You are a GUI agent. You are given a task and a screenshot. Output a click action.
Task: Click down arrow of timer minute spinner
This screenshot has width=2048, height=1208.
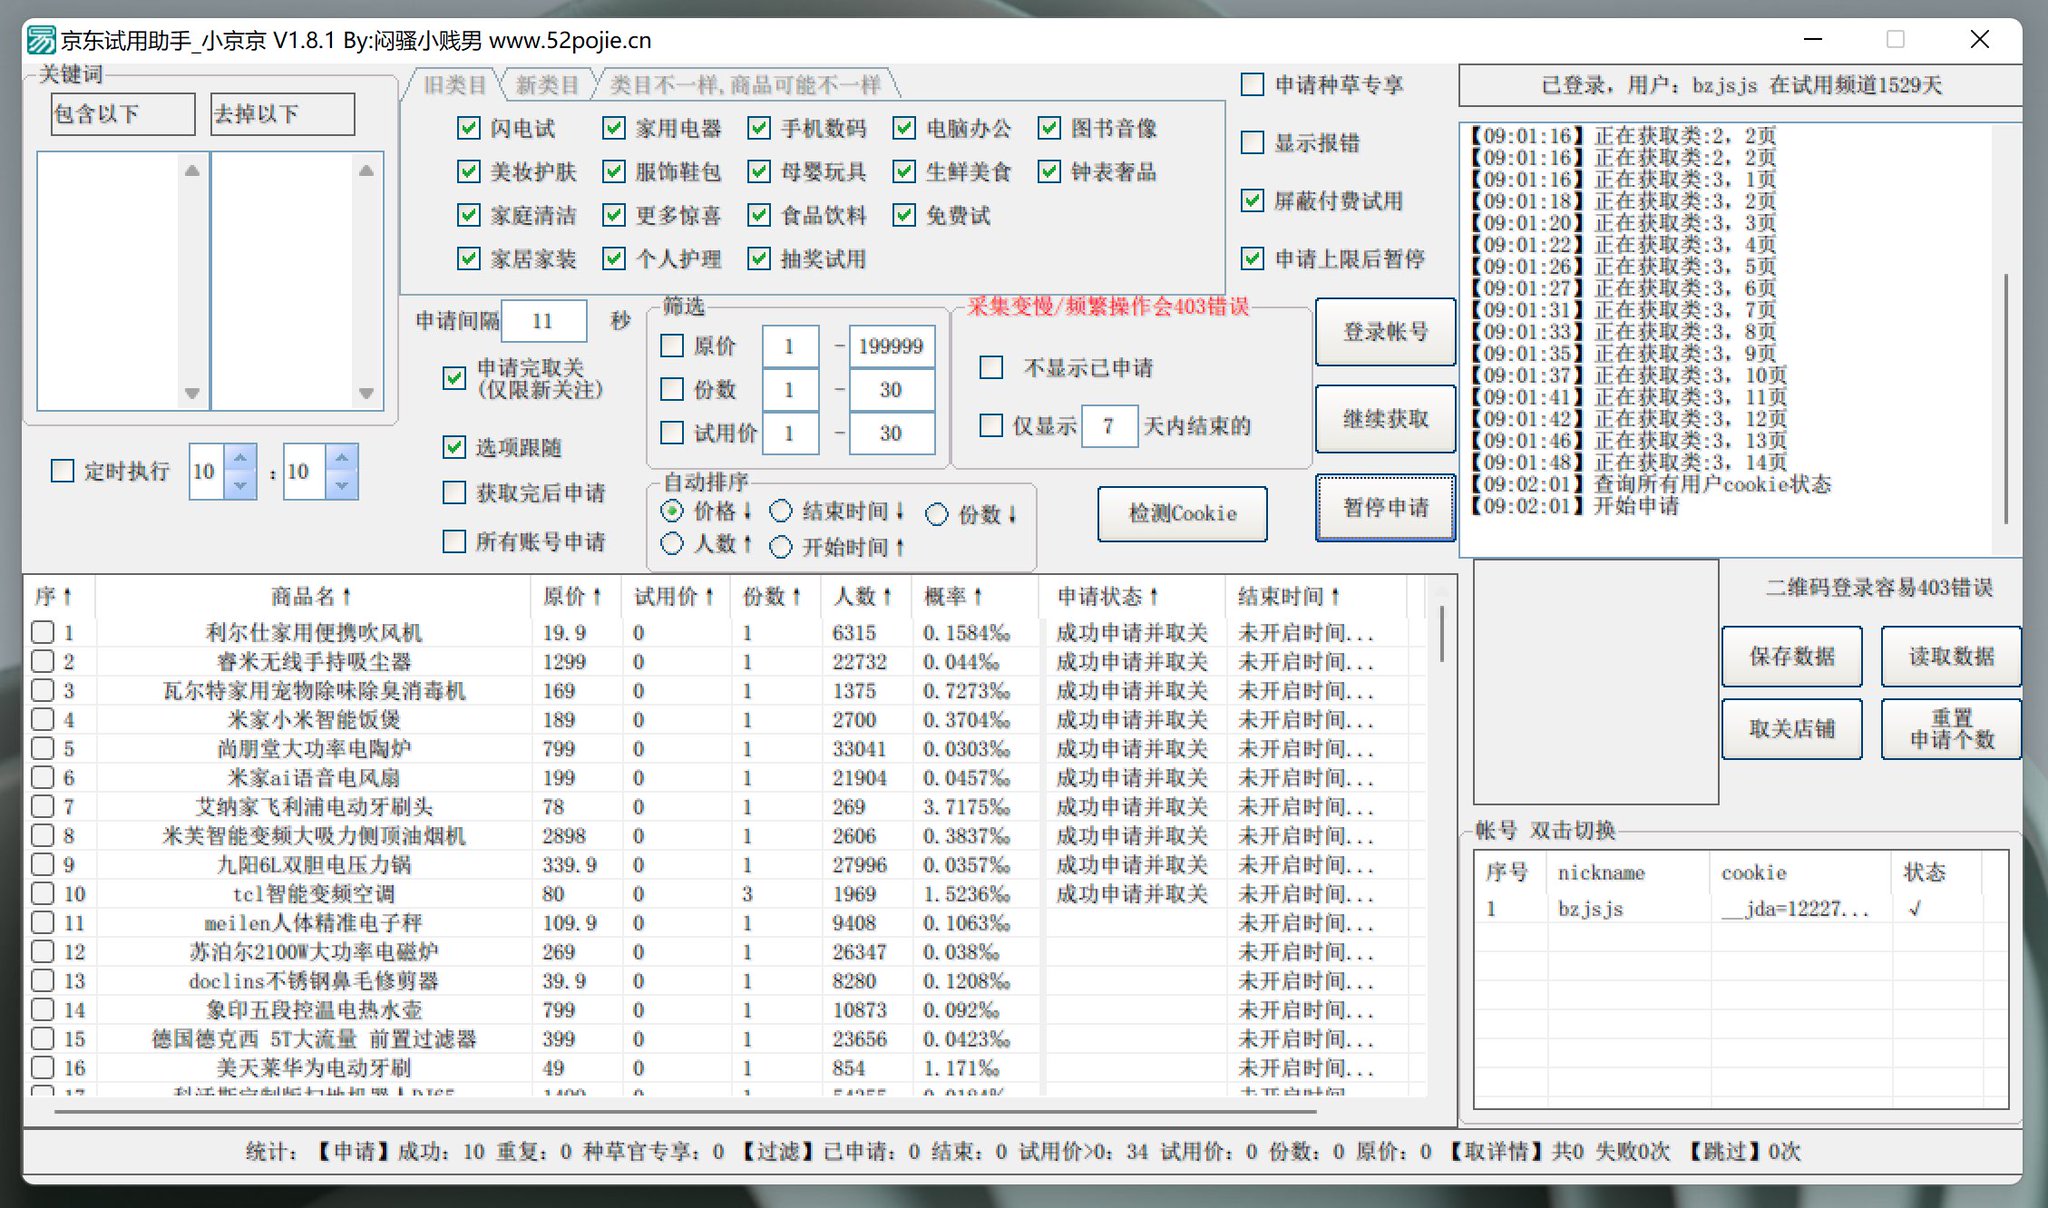pyautogui.click(x=342, y=485)
